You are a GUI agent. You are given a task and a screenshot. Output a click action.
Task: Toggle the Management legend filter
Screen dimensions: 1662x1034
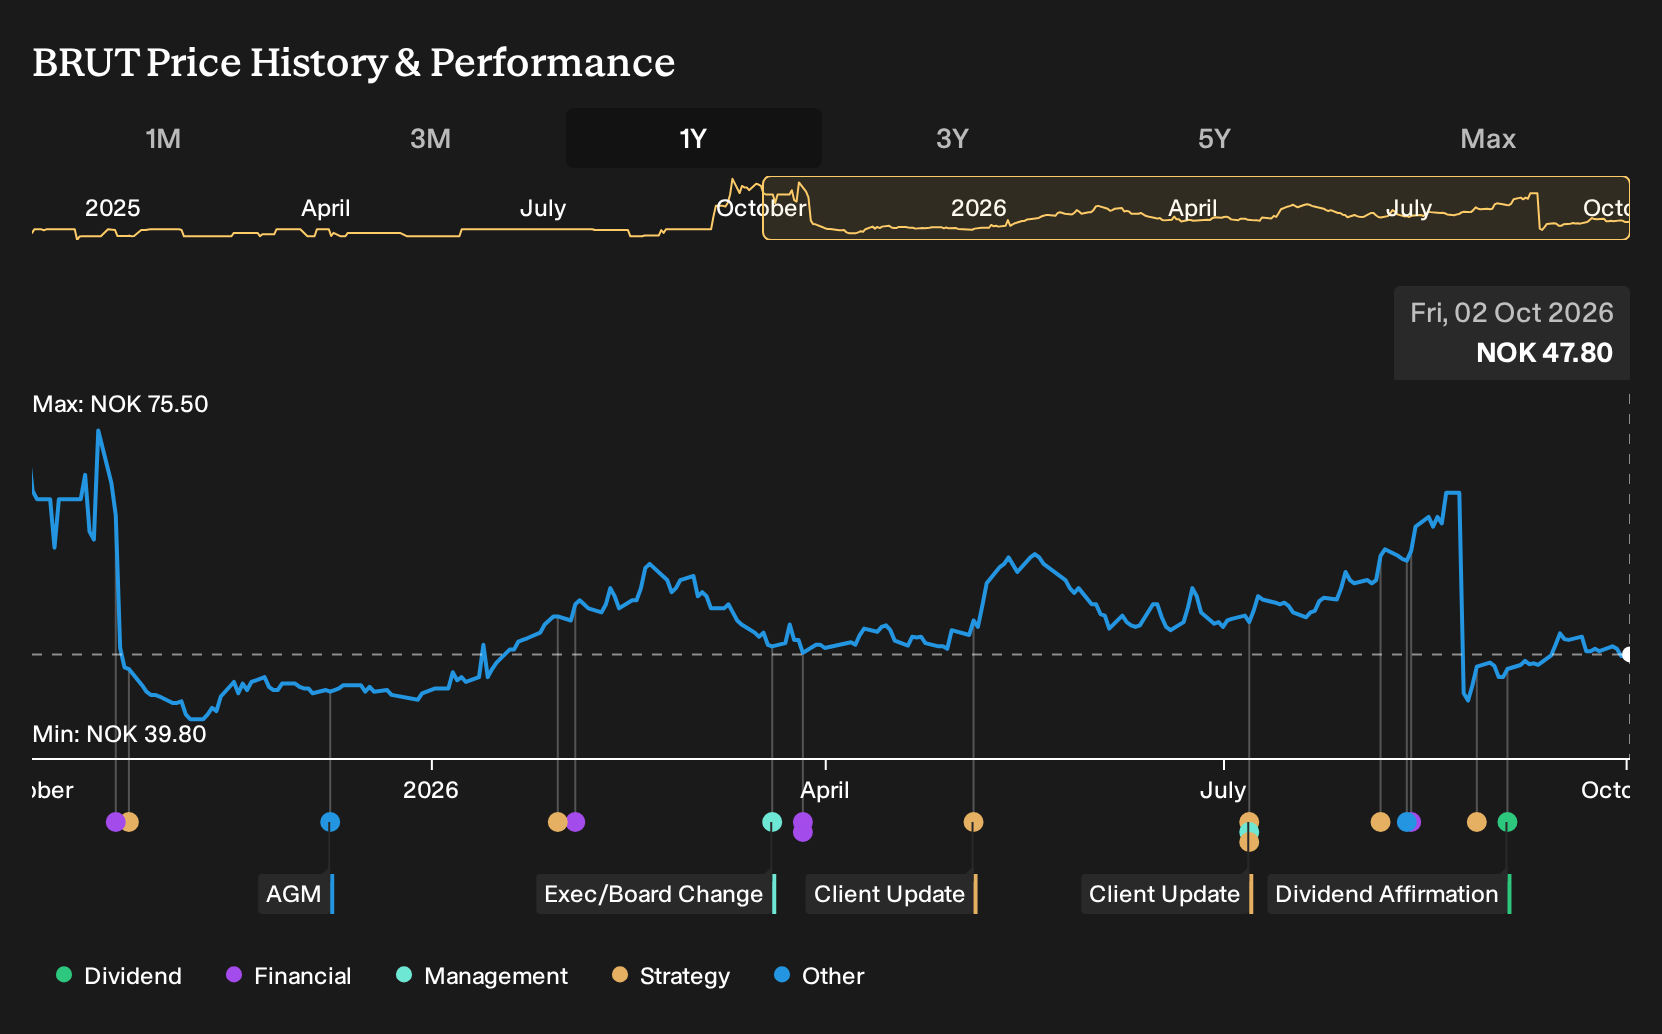pos(482,975)
